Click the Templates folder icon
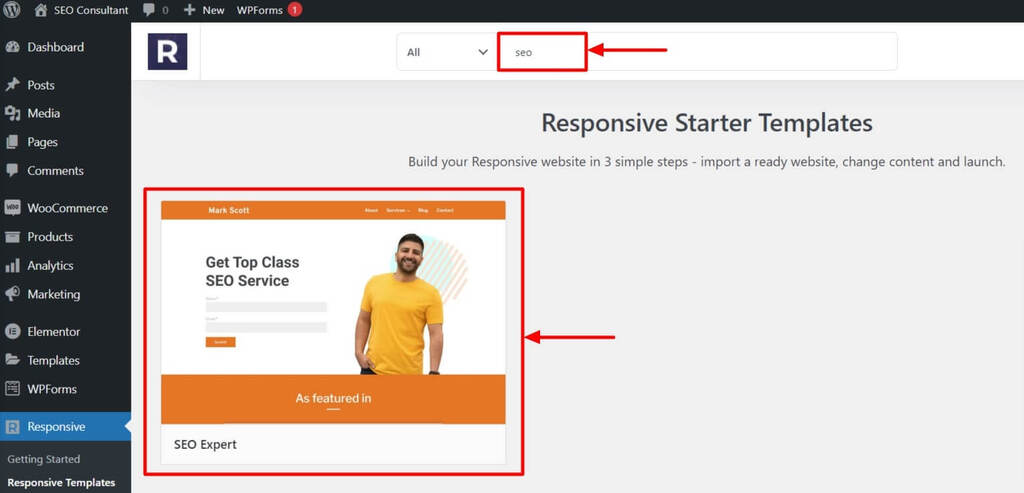 [12, 360]
